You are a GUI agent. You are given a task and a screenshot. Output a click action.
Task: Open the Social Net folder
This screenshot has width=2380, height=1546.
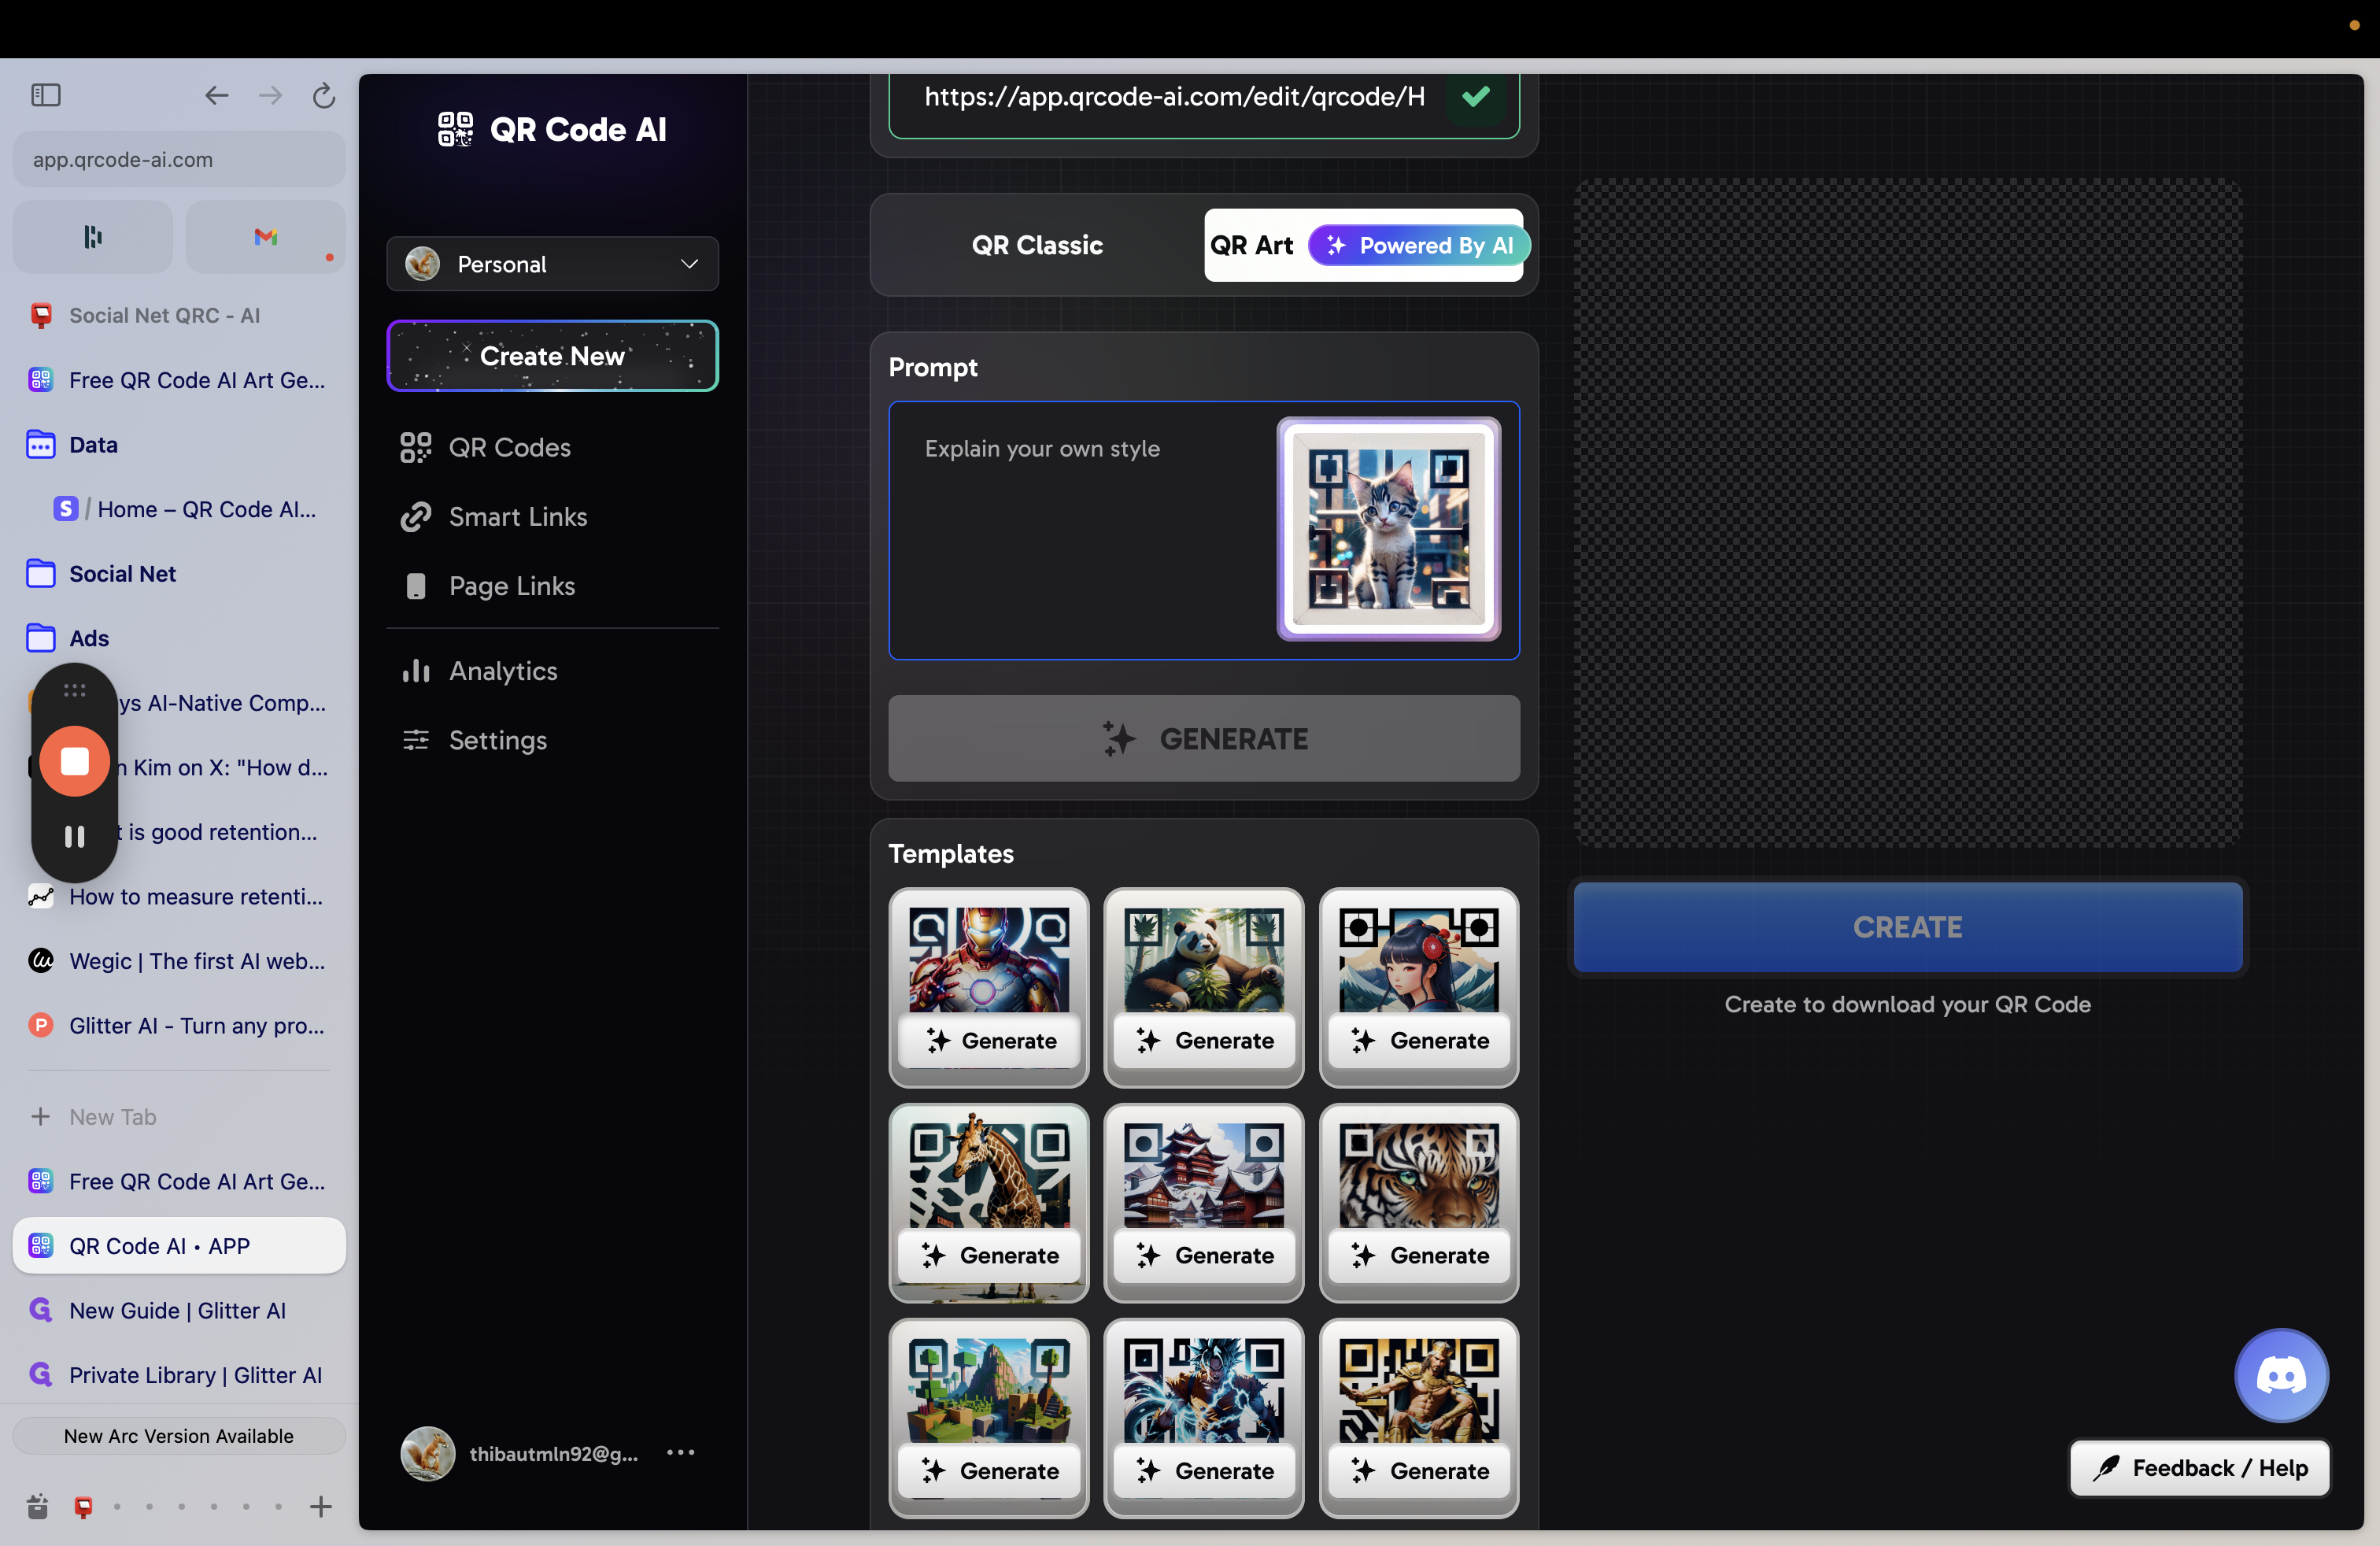pyautogui.click(x=179, y=573)
